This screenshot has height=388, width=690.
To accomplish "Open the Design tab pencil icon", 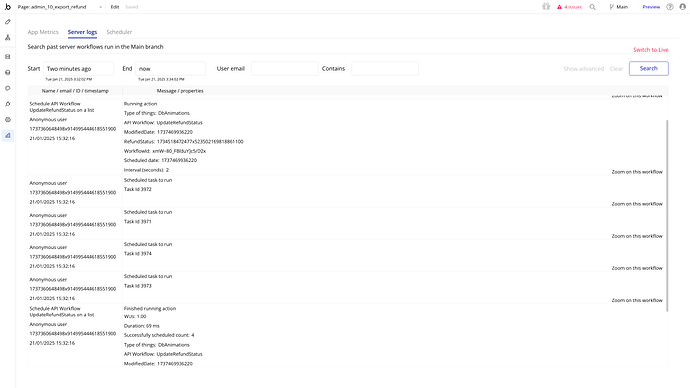I will coord(7,22).
